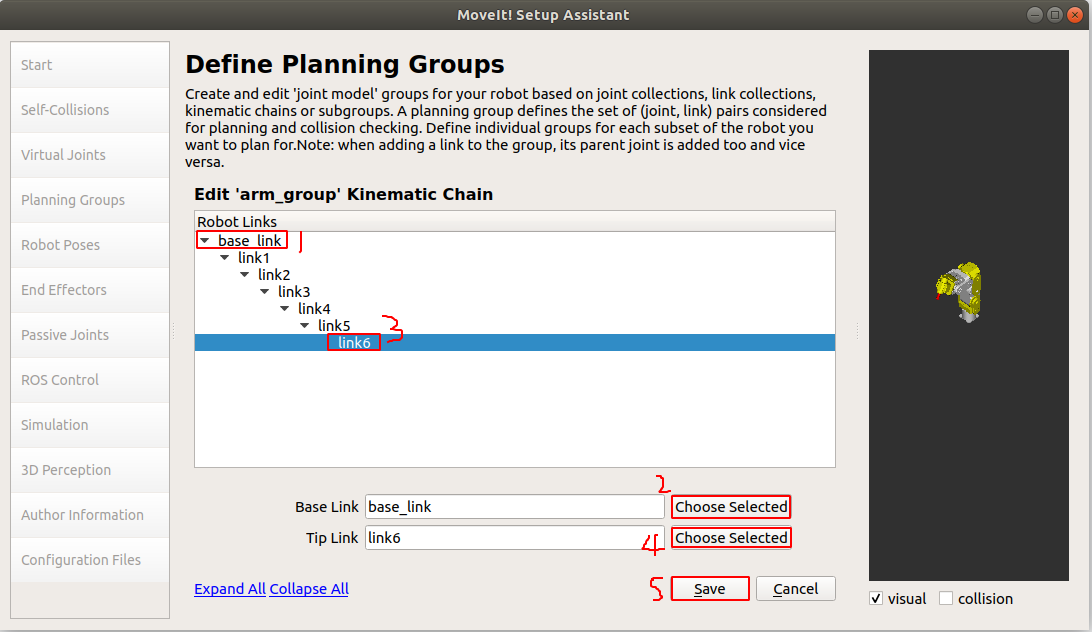Image resolution: width=1092 pixels, height=632 pixels.
Task: Save the kinematic chain
Action: point(710,589)
